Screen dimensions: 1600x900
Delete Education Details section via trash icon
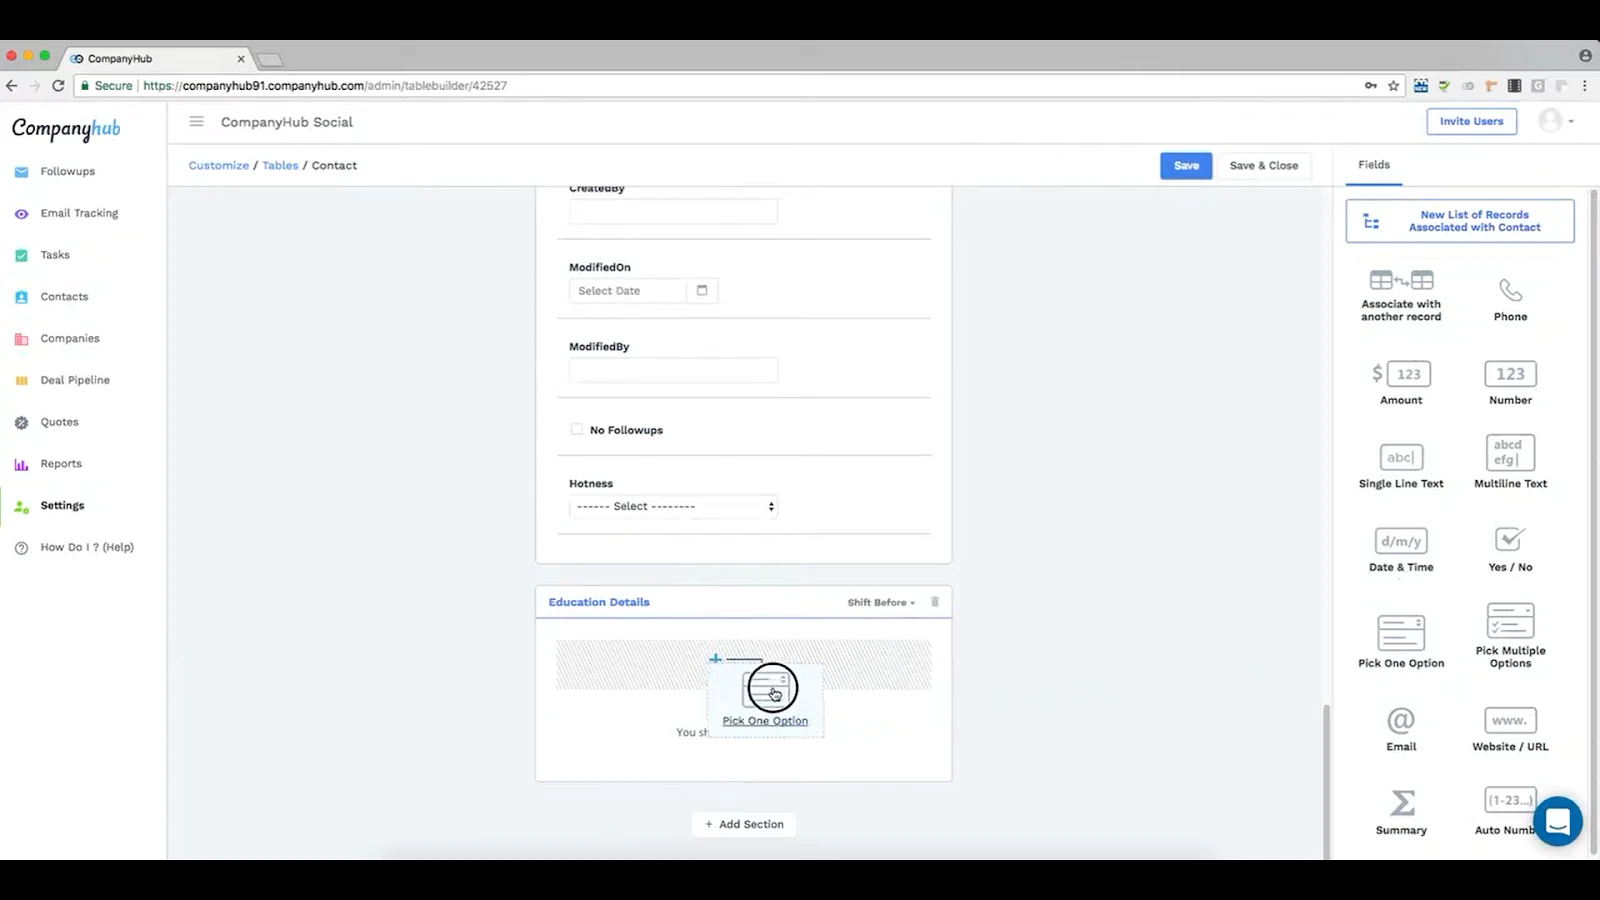935,602
